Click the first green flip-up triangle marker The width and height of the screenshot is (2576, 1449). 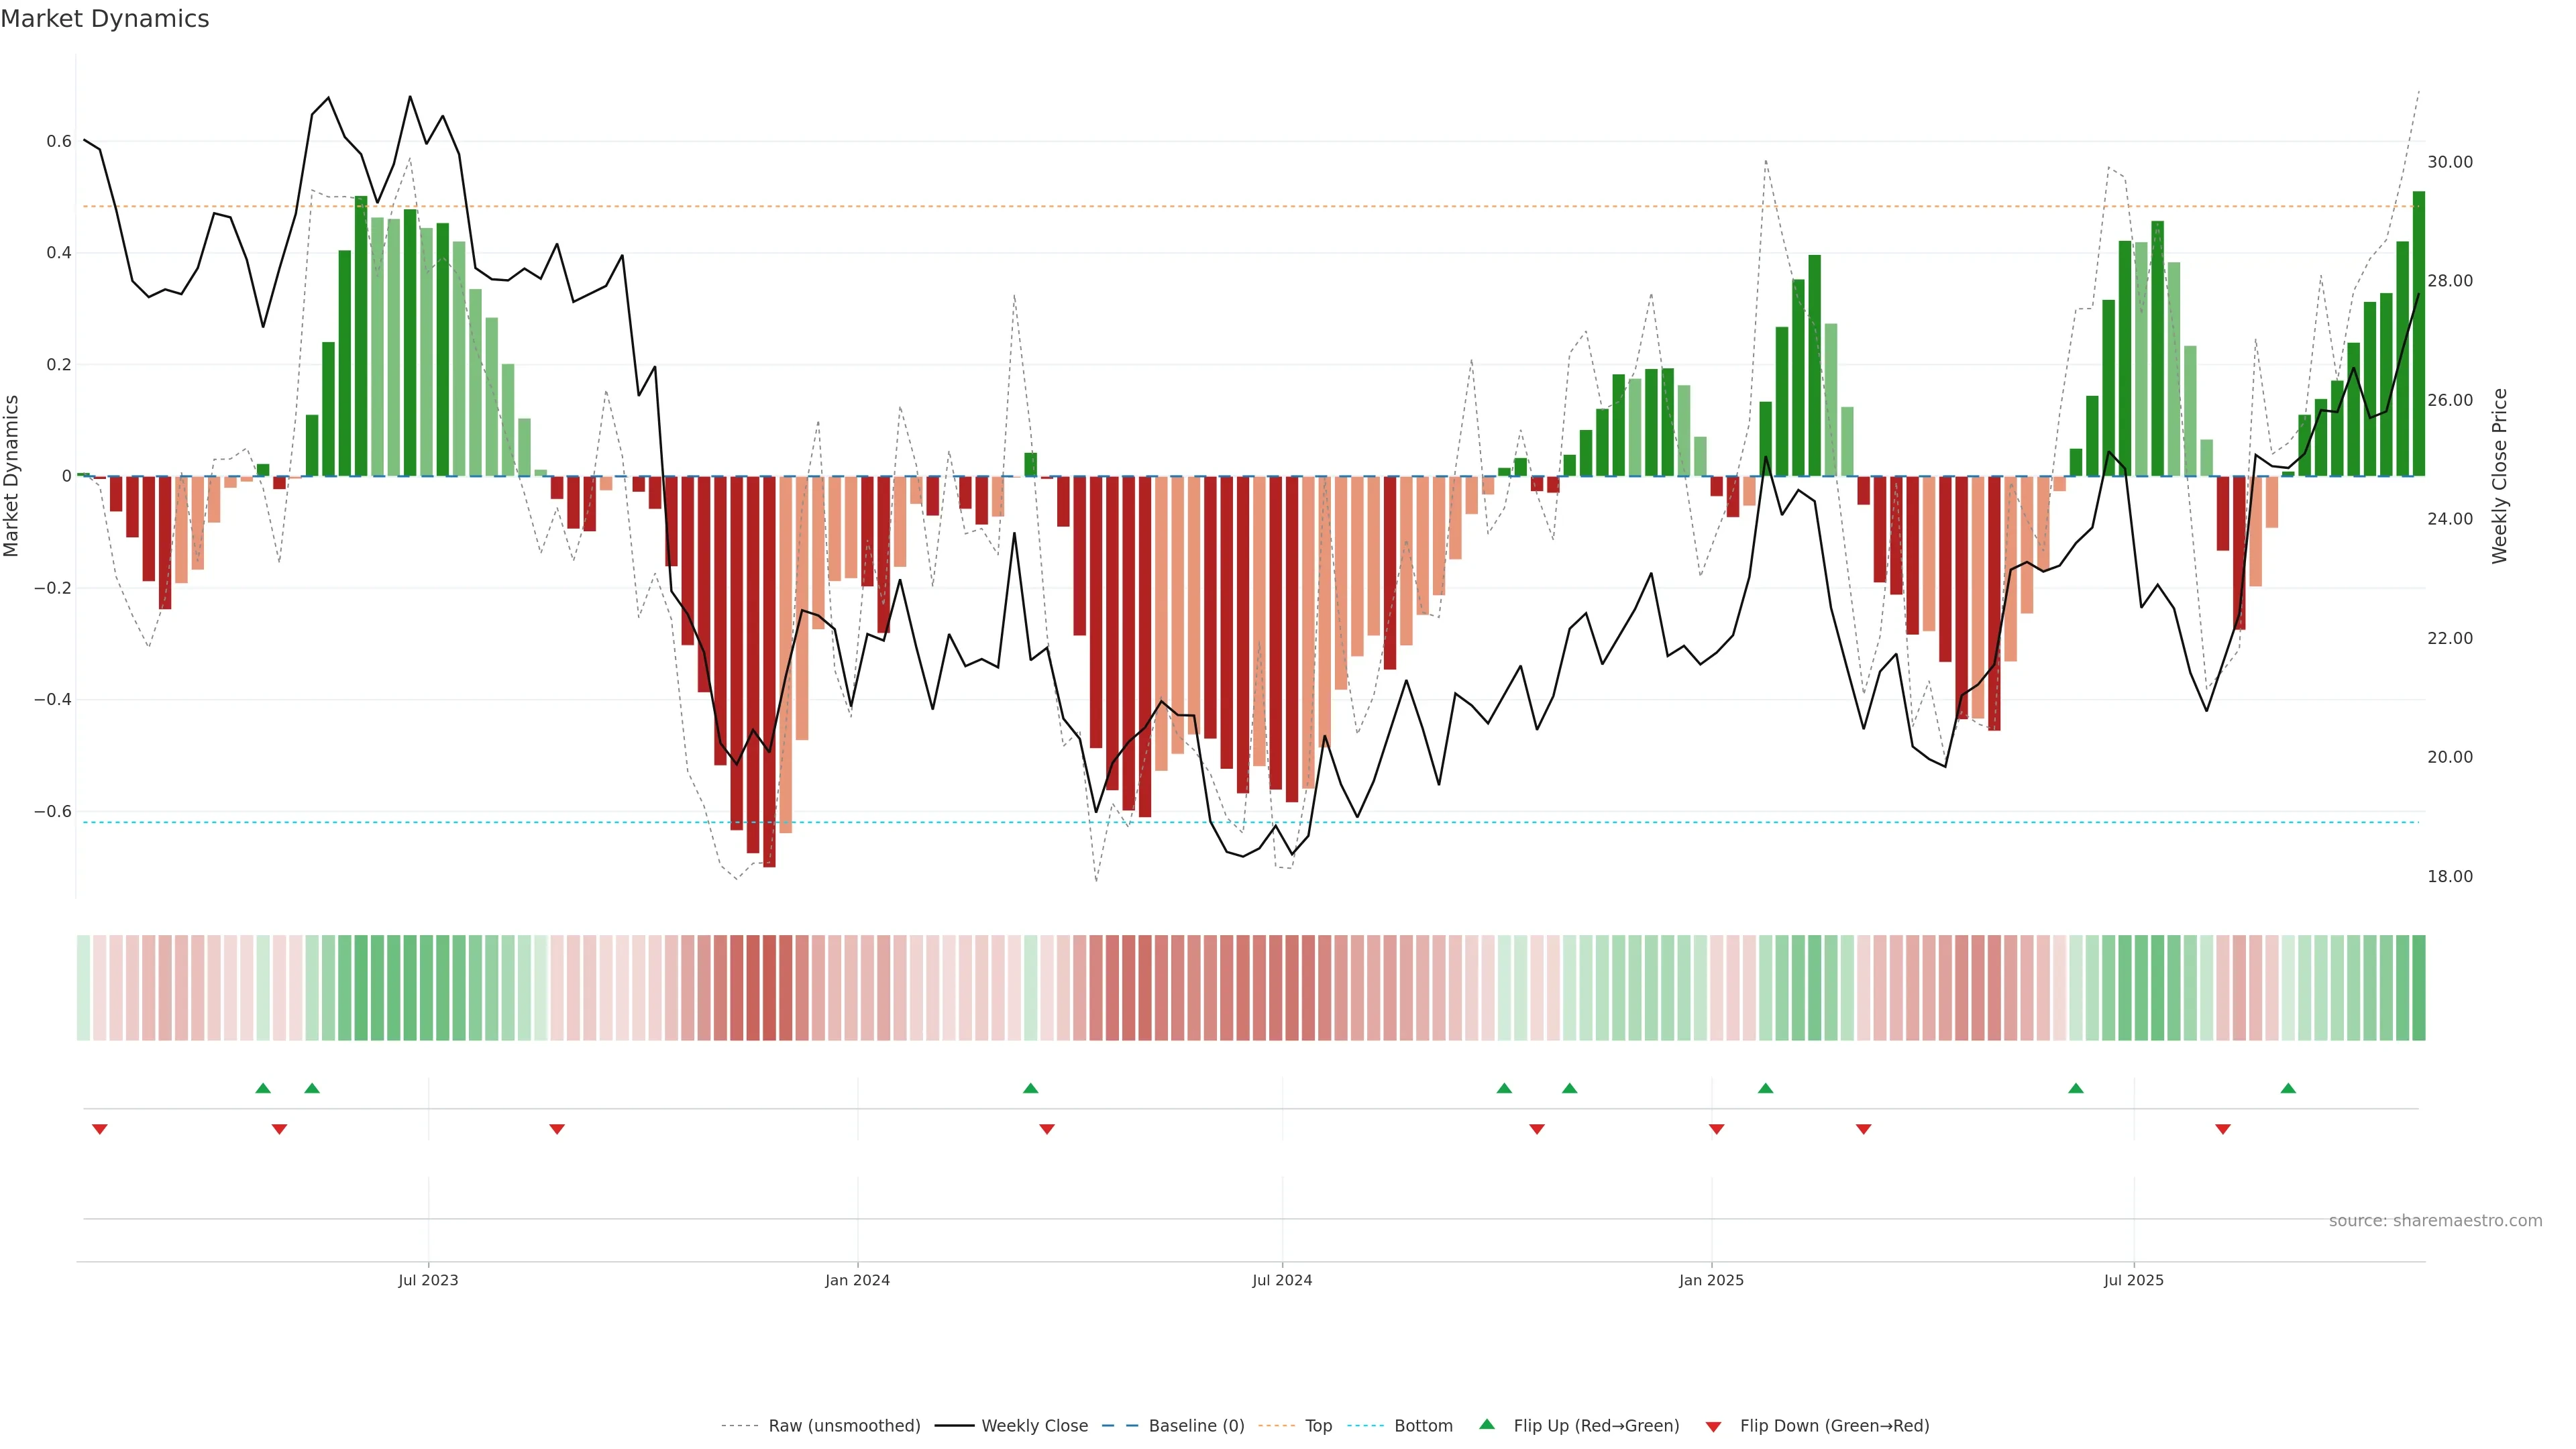coord(263,1088)
